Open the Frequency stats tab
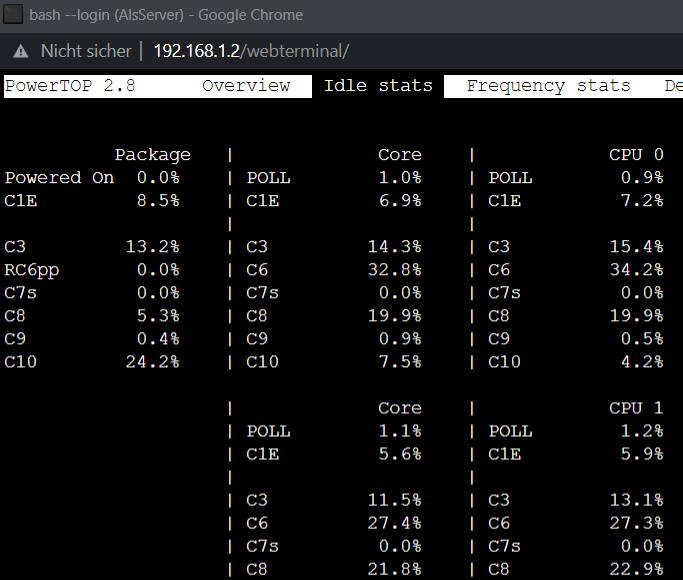The image size is (683, 580). point(548,86)
